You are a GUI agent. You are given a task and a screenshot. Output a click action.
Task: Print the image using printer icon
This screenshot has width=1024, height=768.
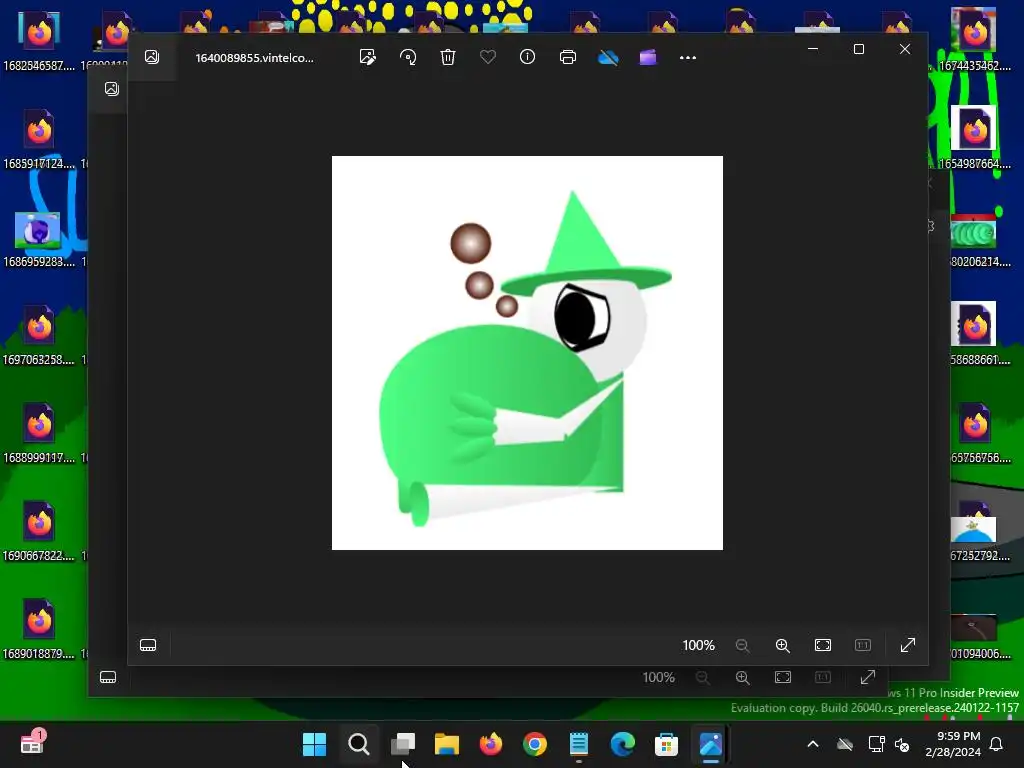(x=568, y=57)
